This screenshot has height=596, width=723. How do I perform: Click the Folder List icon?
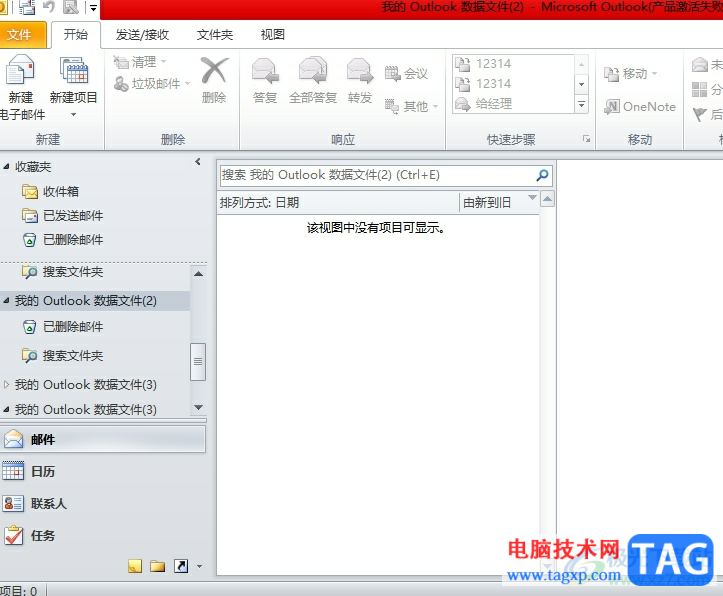click(x=158, y=566)
